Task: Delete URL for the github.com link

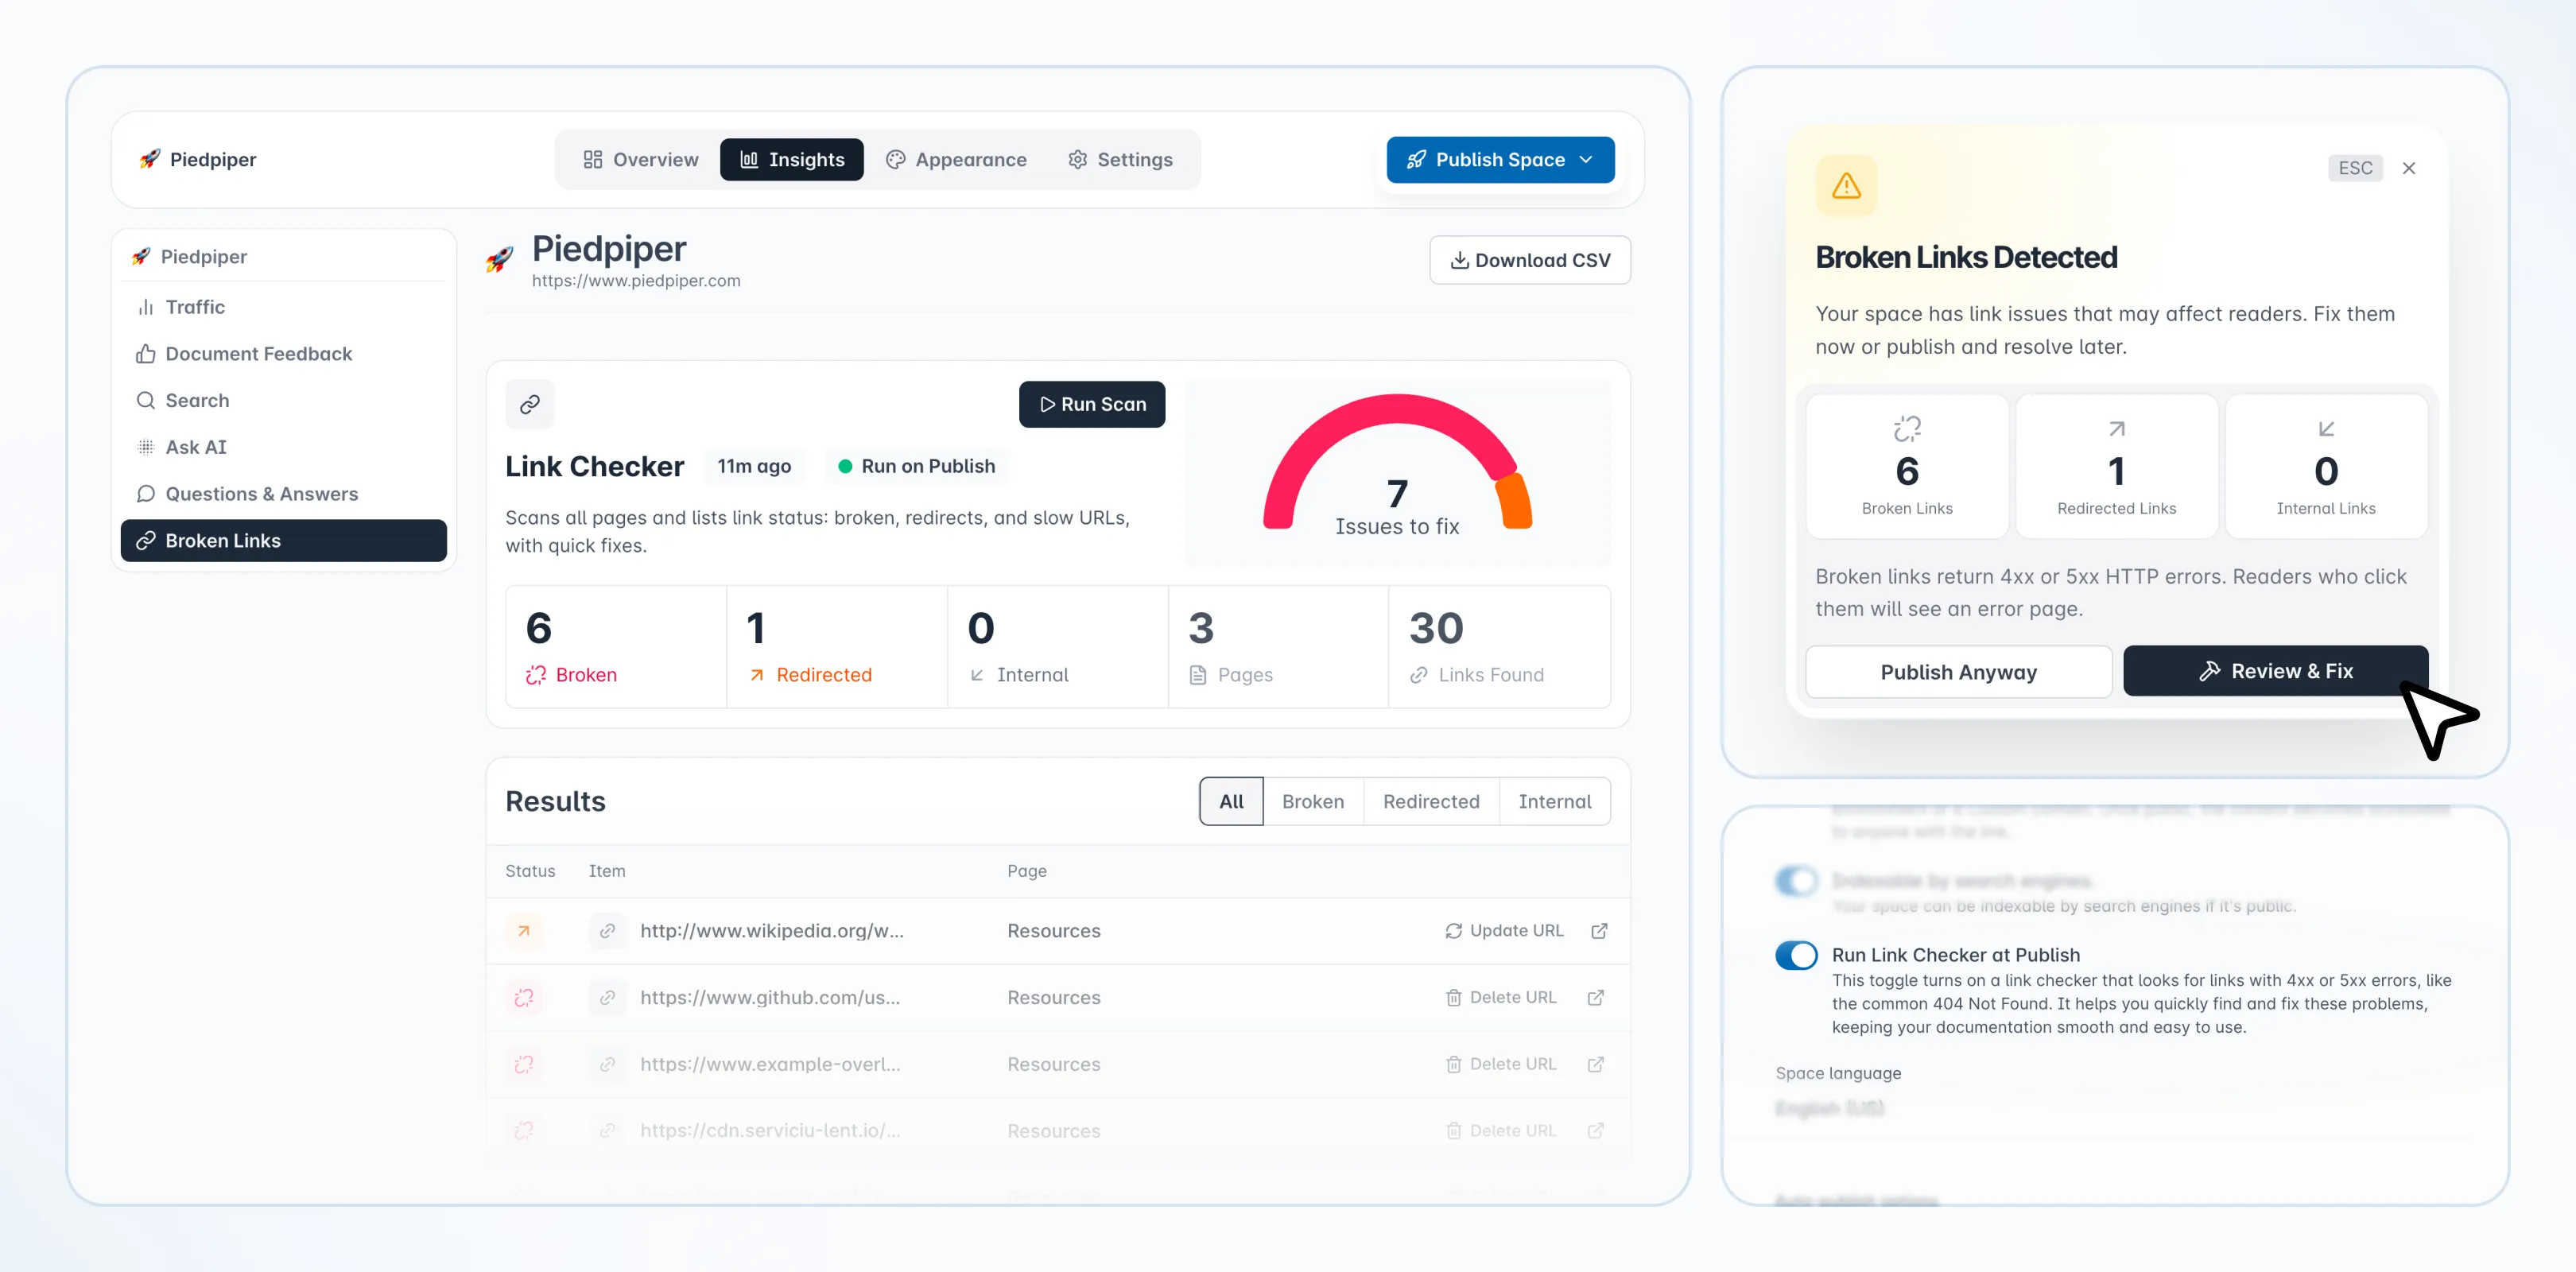Action: [x=1501, y=998]
